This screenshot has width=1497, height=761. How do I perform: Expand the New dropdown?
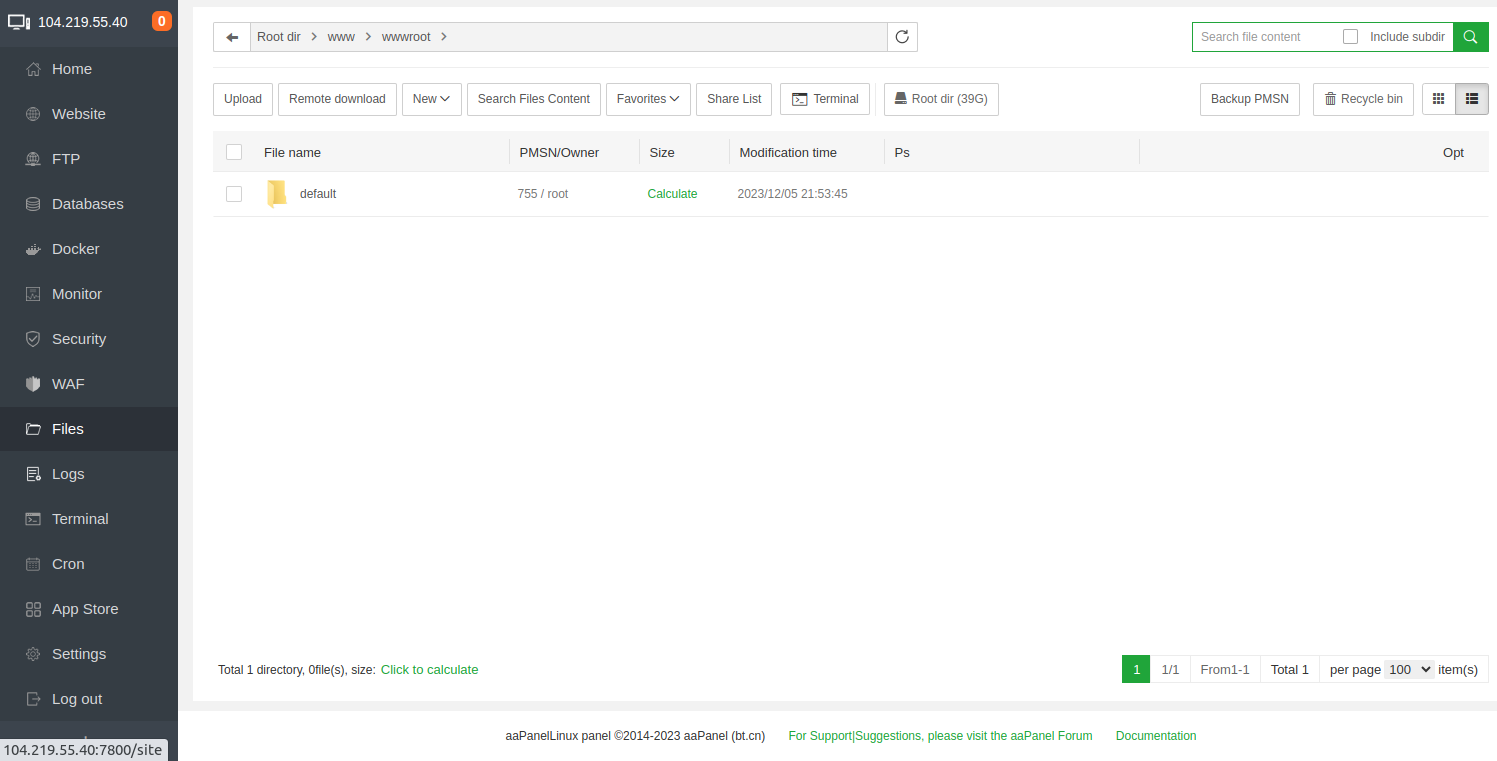431,99
